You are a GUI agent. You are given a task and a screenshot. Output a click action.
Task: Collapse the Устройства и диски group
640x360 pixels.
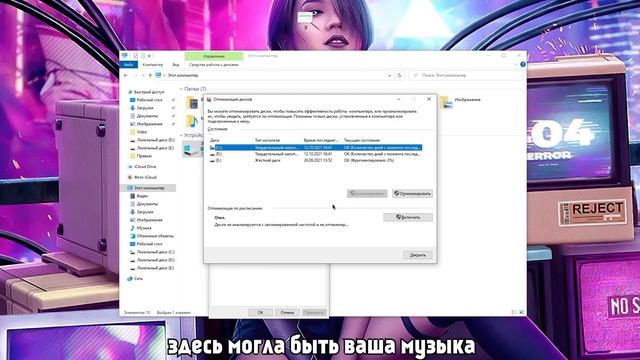click(x=181, y=135)
